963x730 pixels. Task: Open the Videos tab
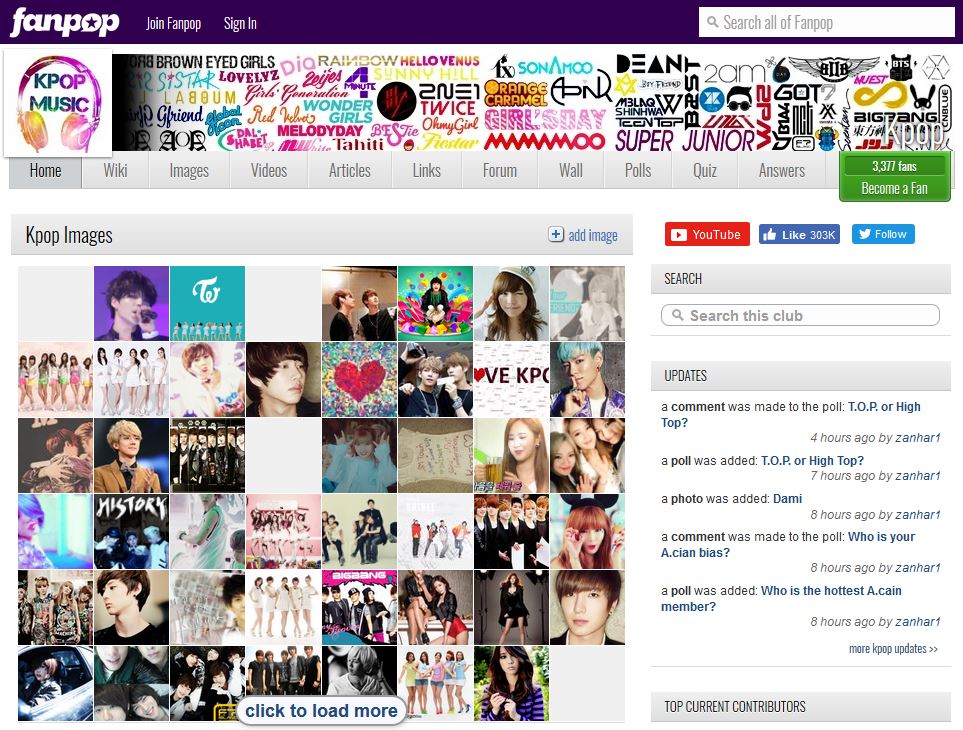point(269,170)
